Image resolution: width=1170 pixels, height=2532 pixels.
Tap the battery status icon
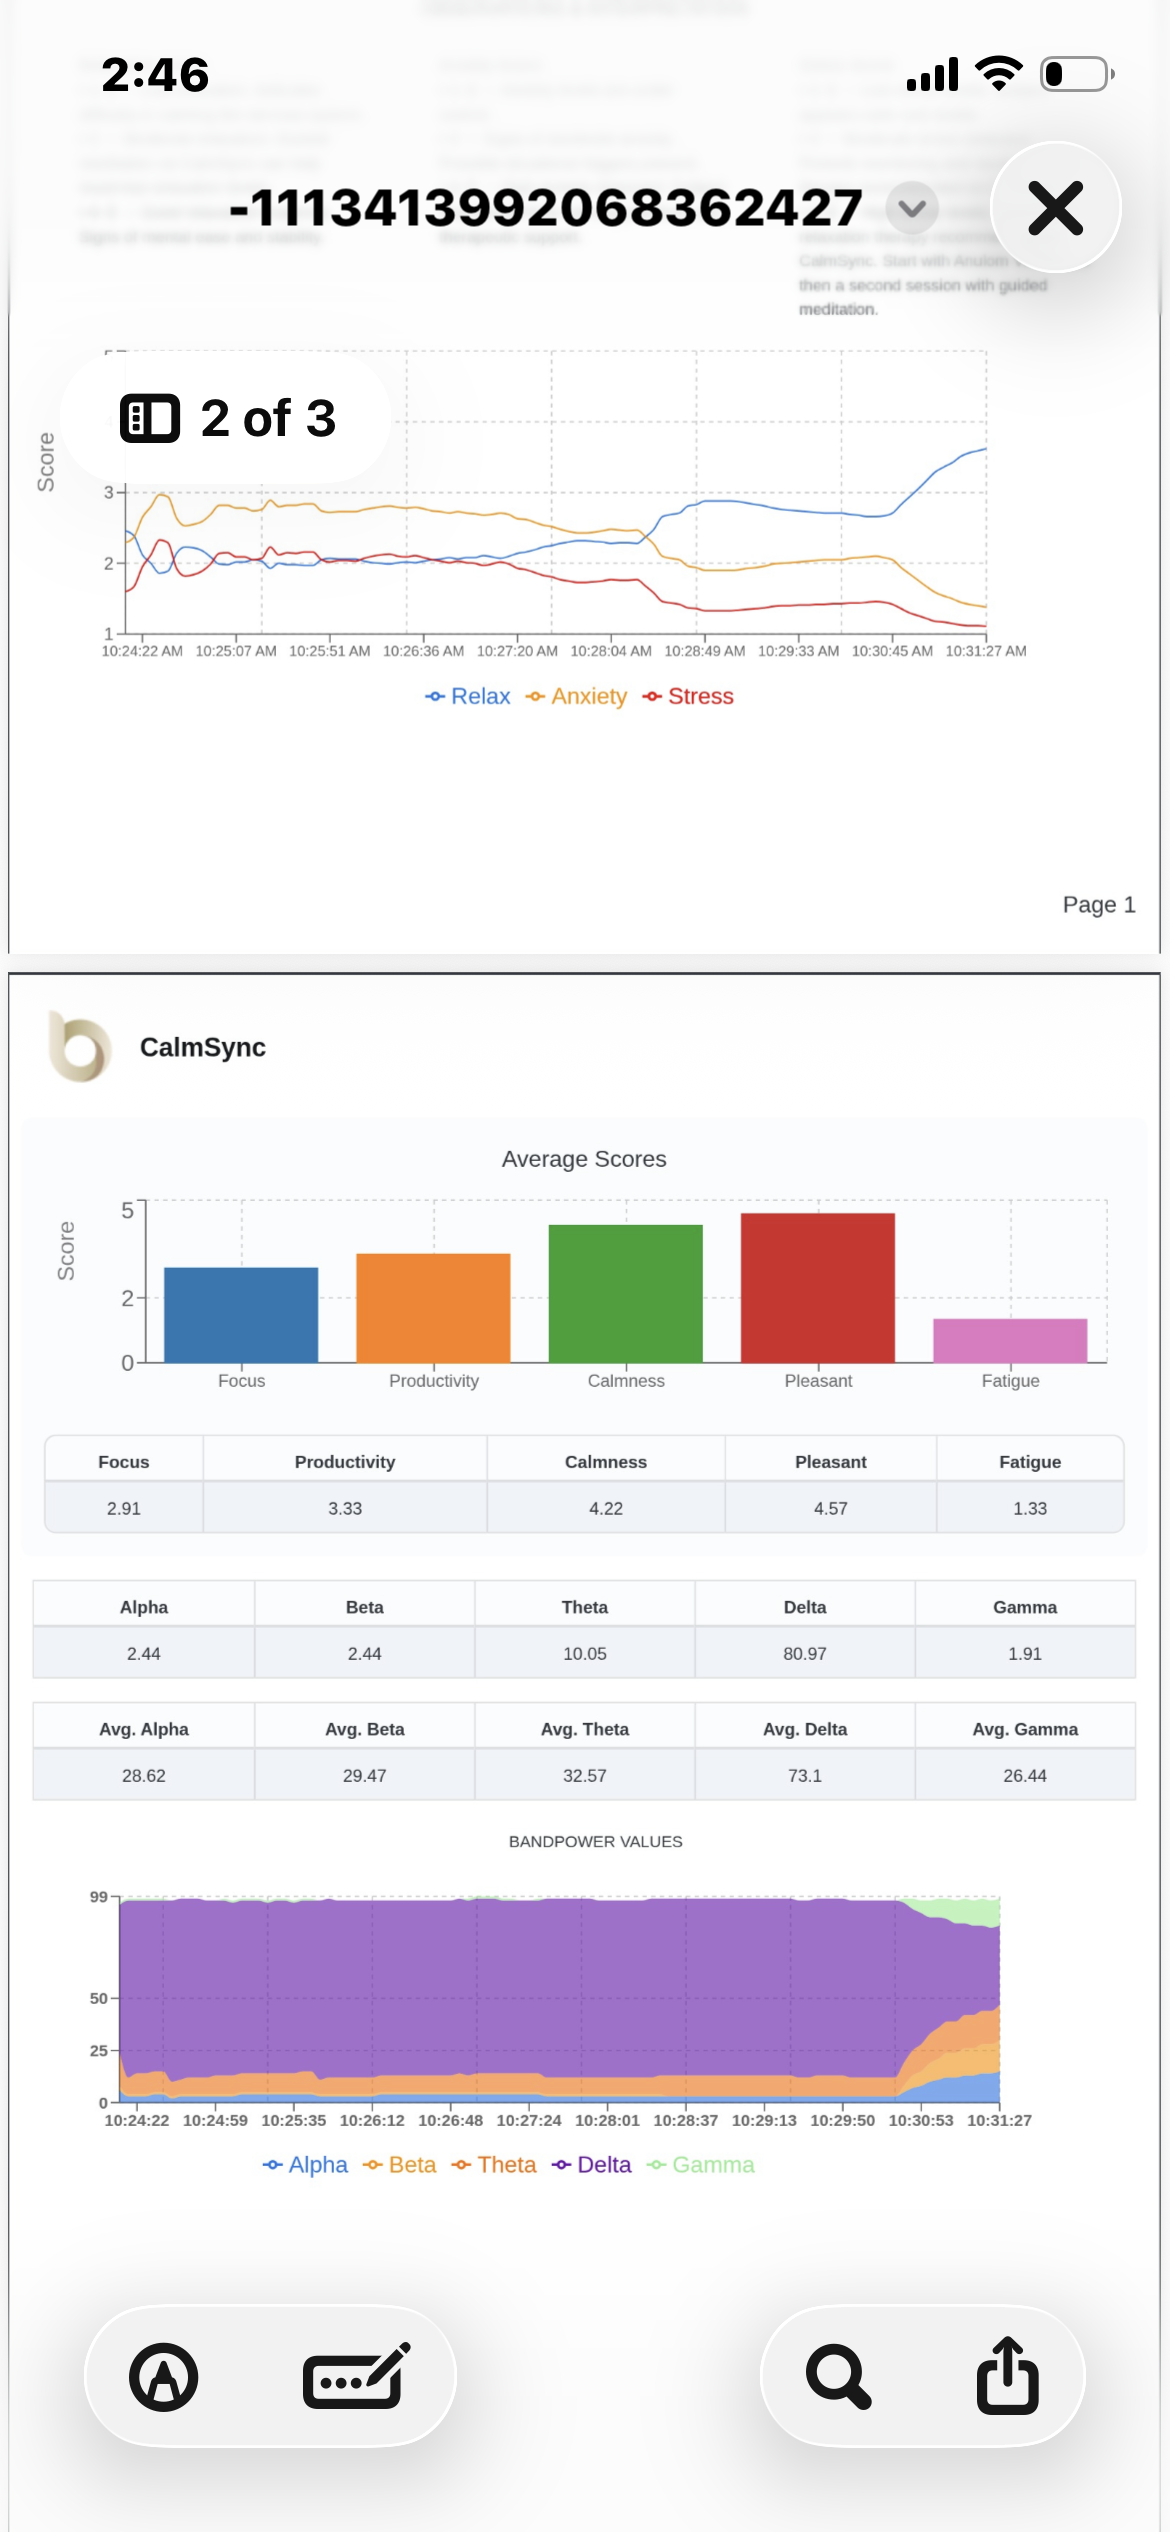pyautogui.click(x=1077, y=74)
